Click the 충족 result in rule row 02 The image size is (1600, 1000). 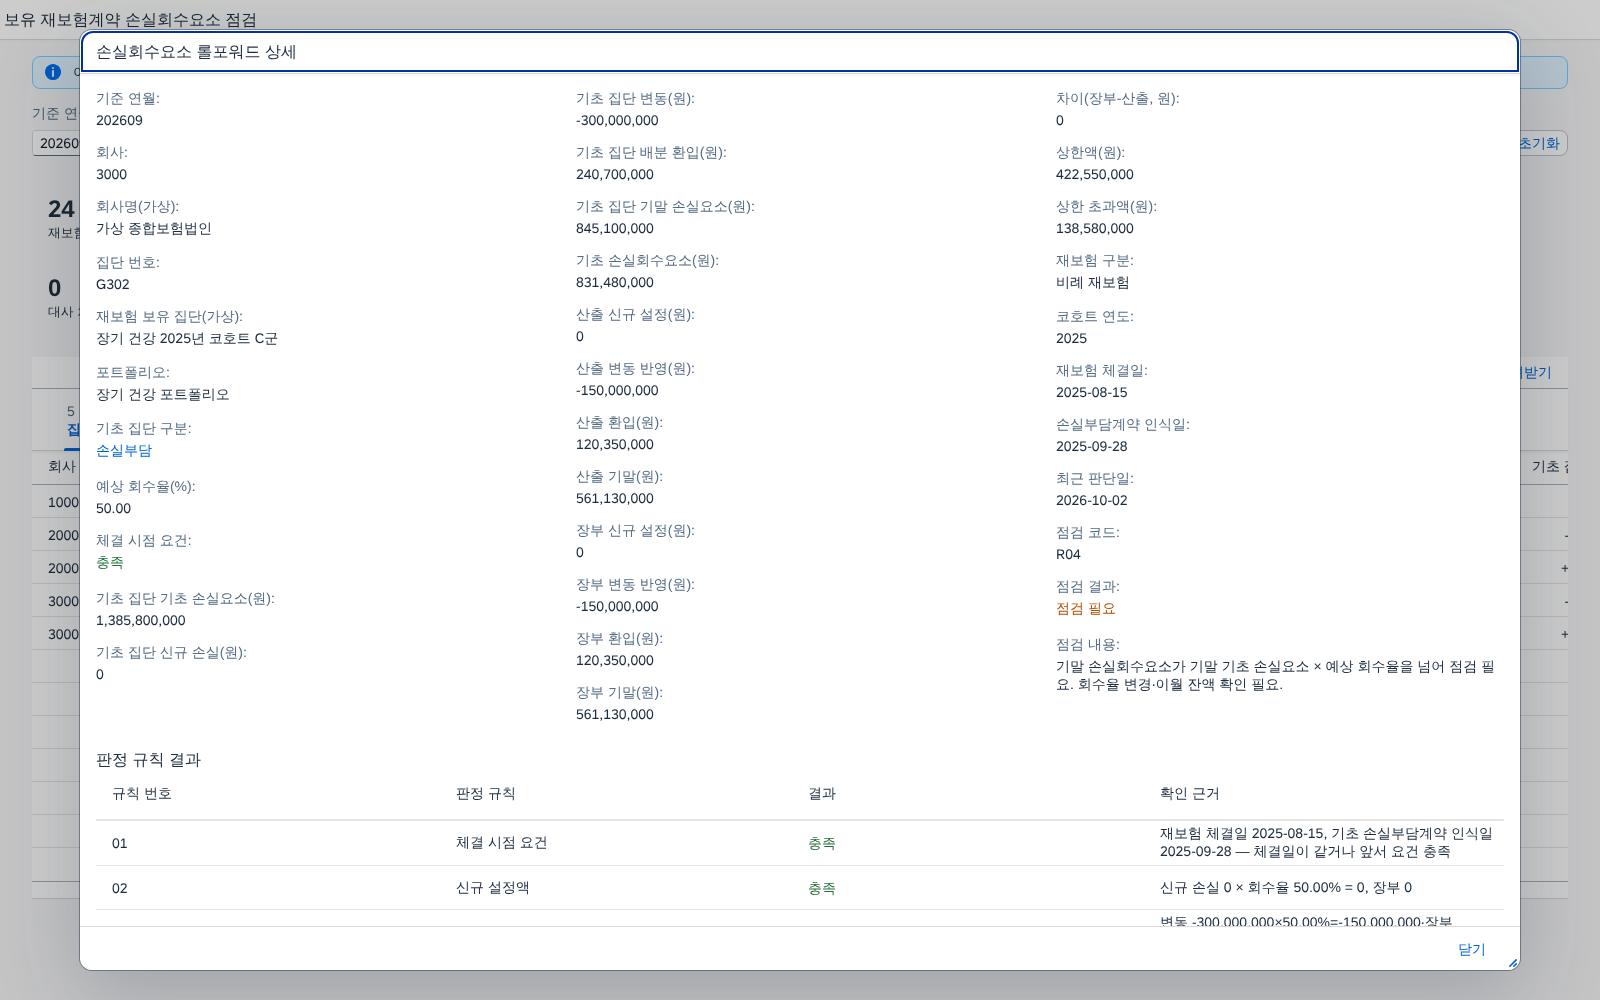point(822,888)
